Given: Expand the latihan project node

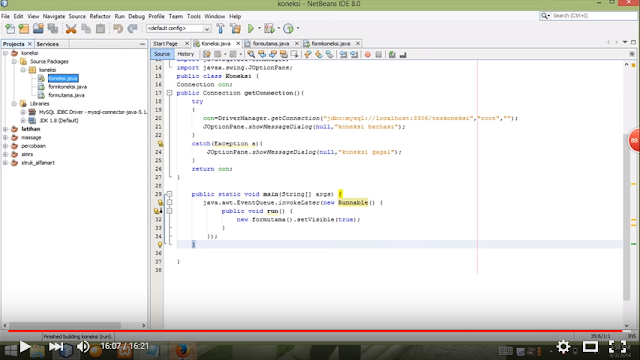Looking at the screenshot, I should (x=5, y=129).
